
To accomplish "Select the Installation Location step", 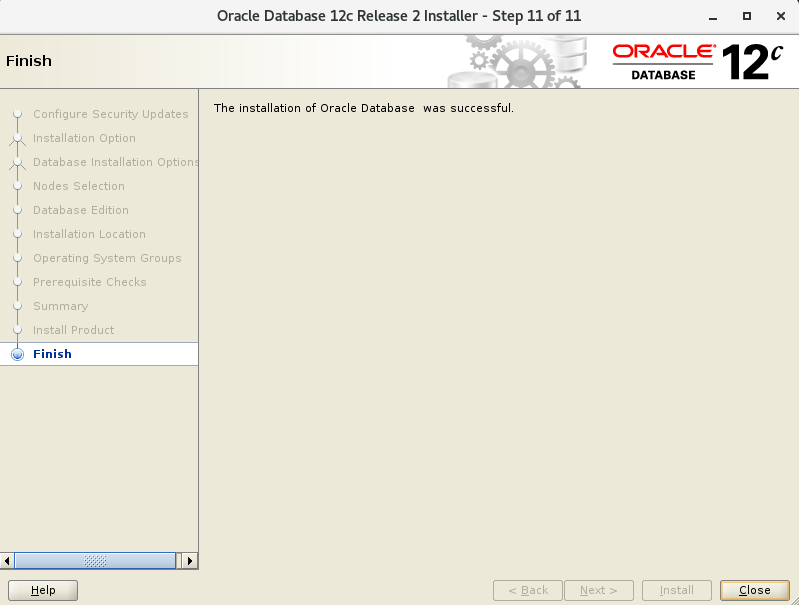I will coord(89,234).
